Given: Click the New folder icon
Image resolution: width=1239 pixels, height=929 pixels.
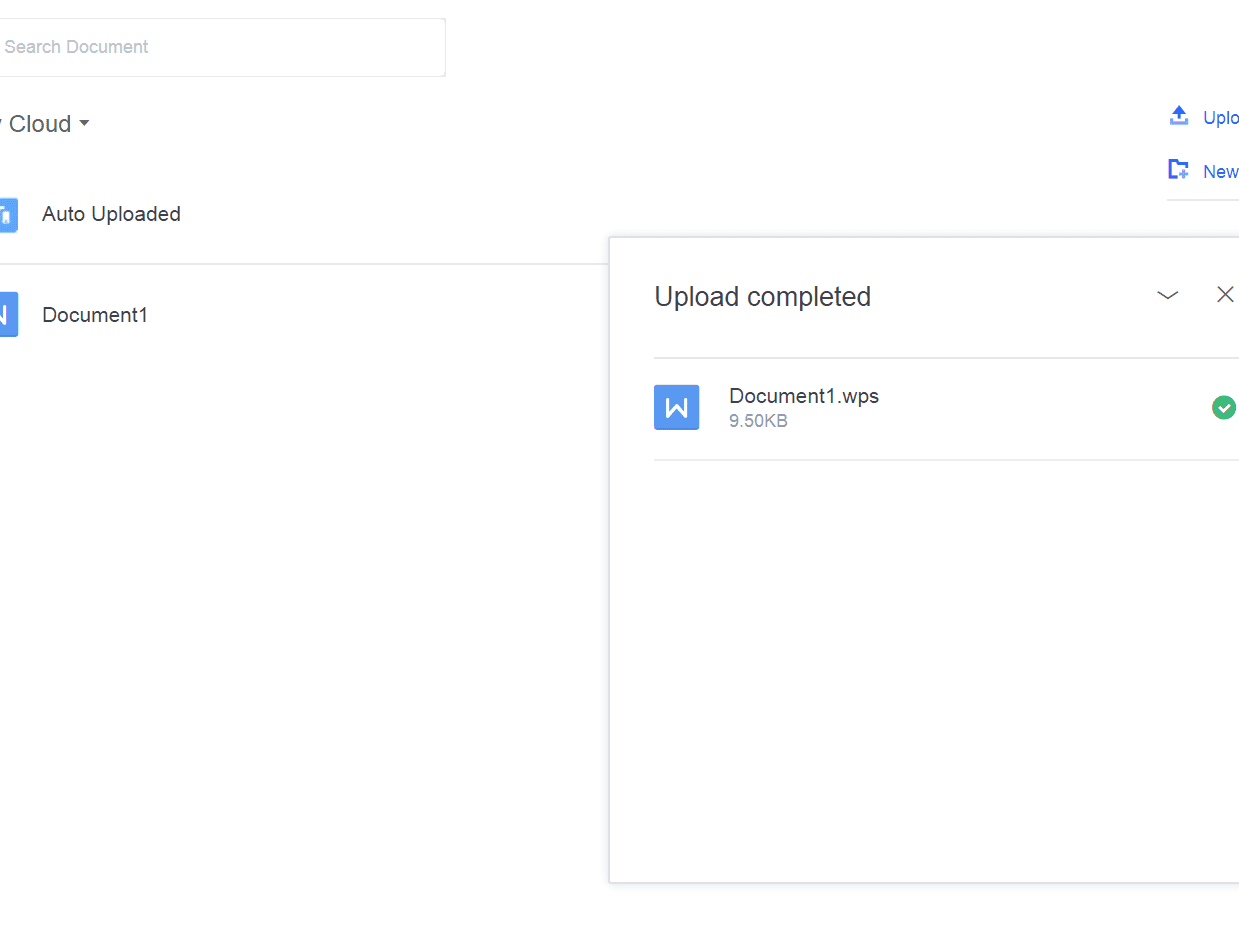Looking at the screenshot, I should coord(1179,170).
